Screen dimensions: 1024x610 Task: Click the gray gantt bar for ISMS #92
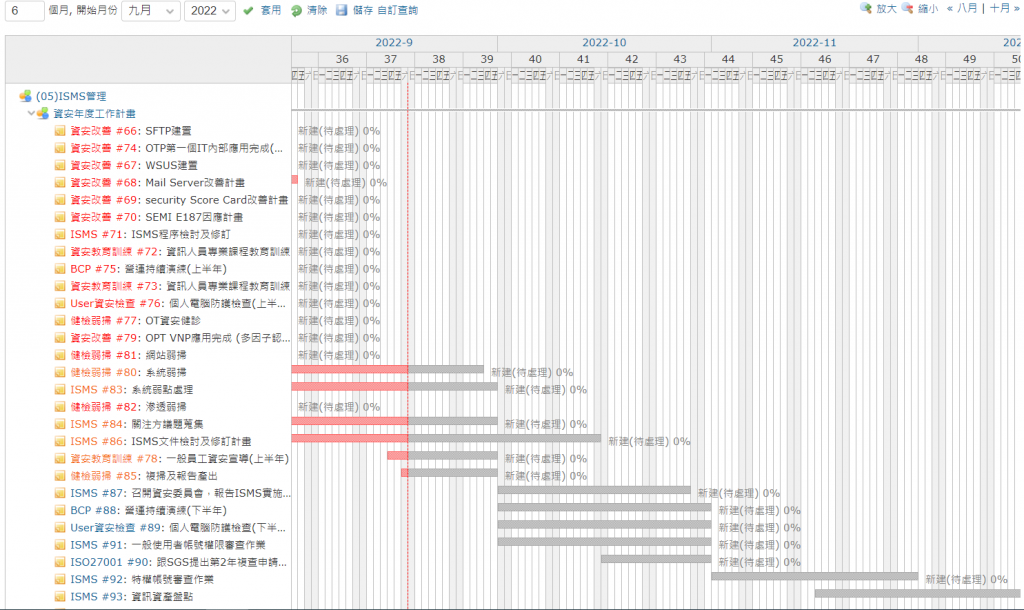point(814,577)
